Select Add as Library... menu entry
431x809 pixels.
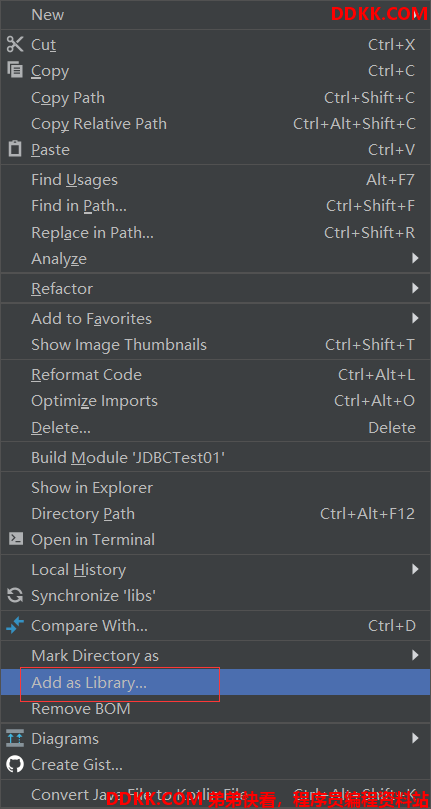(x=215, y=682)
